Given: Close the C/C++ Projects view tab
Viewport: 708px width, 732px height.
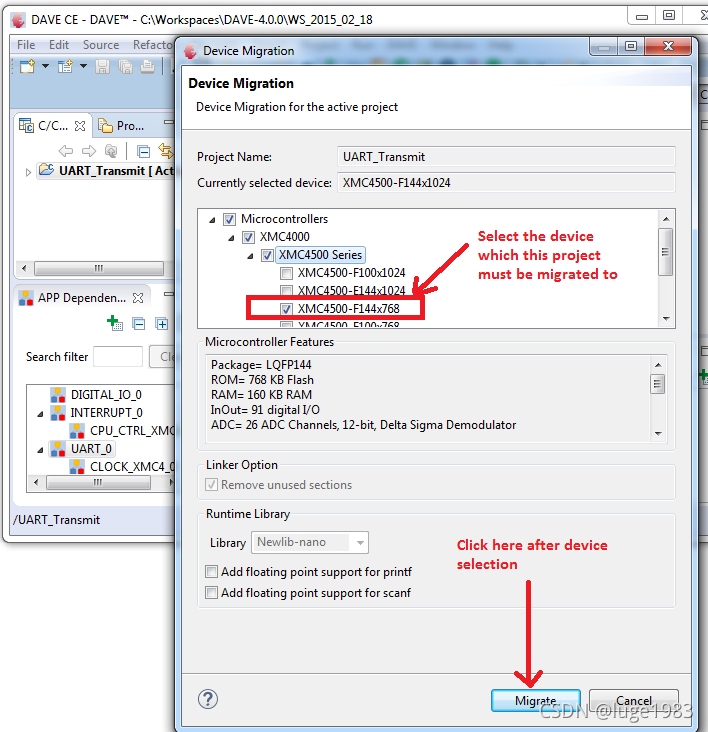Looking at the screenshot, I should [80, 126].
